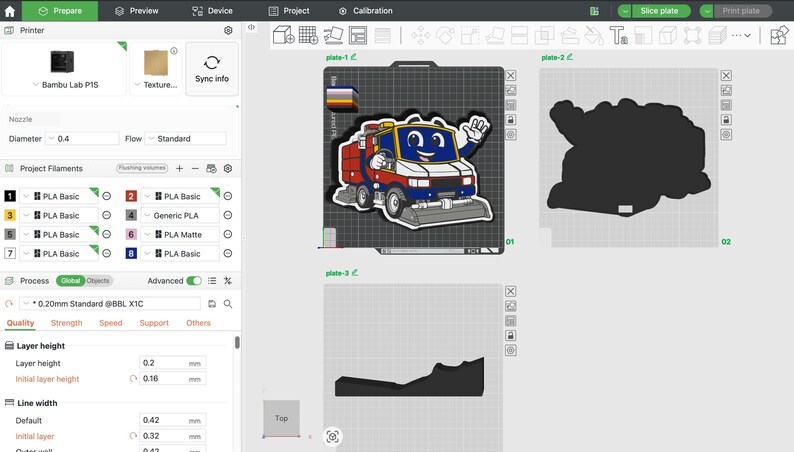The image size is (794, 452).
Task: Click the Add model cube icon
Action: tap(283, 35)
